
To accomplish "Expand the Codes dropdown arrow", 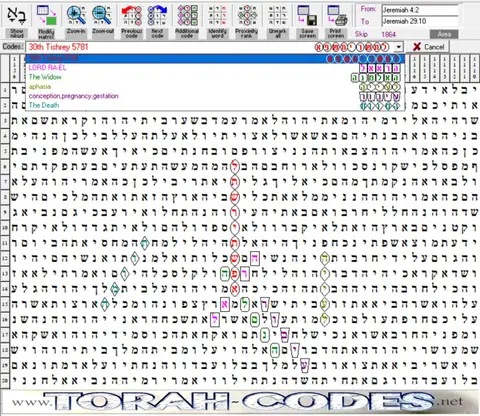I will click(399, 47).
